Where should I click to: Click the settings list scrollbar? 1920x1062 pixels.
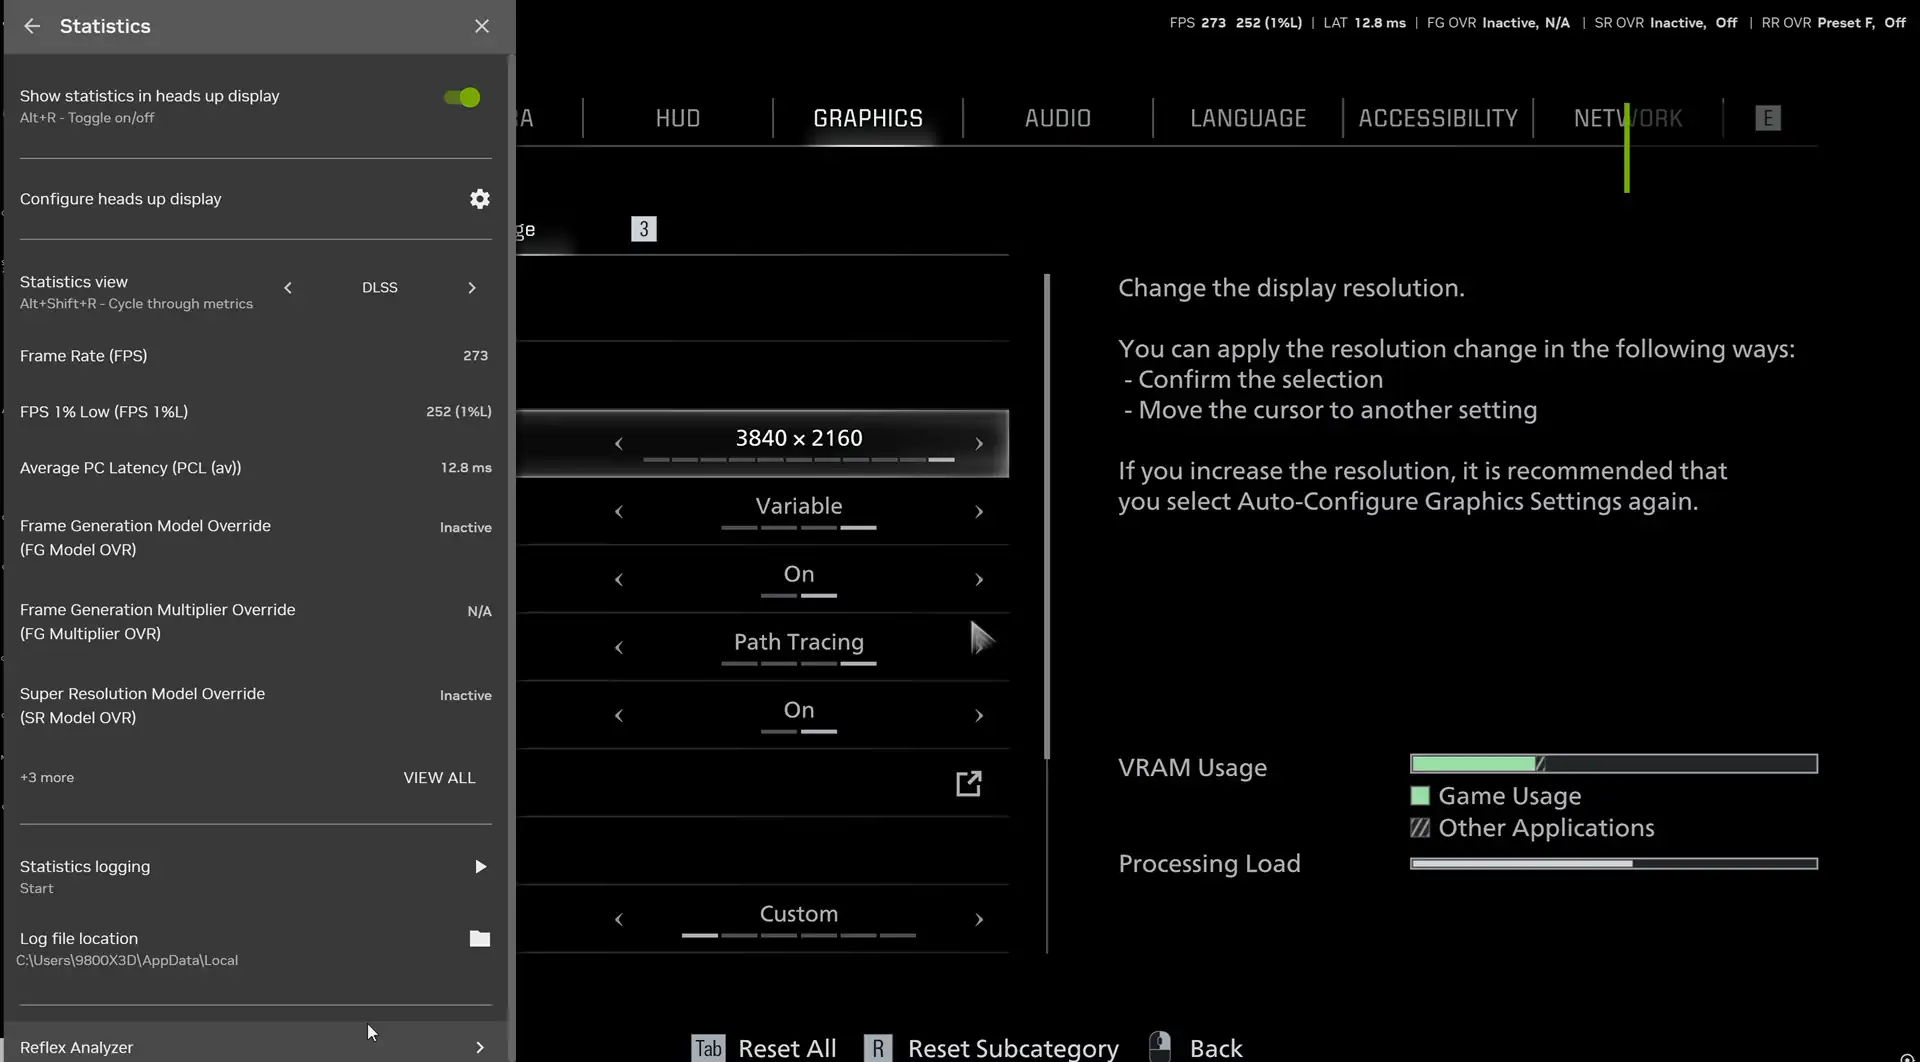click(1047, 516)
